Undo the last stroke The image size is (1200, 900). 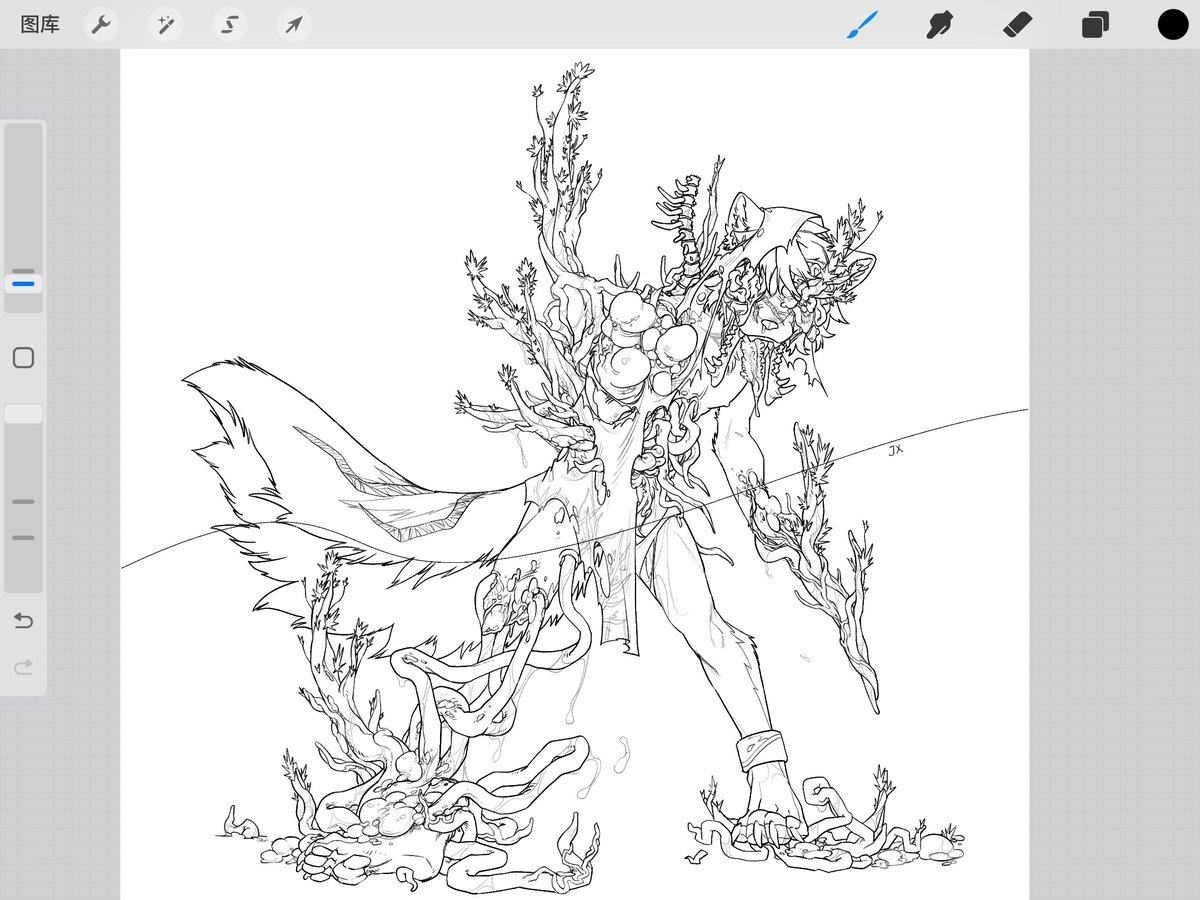tap(23, 621)
